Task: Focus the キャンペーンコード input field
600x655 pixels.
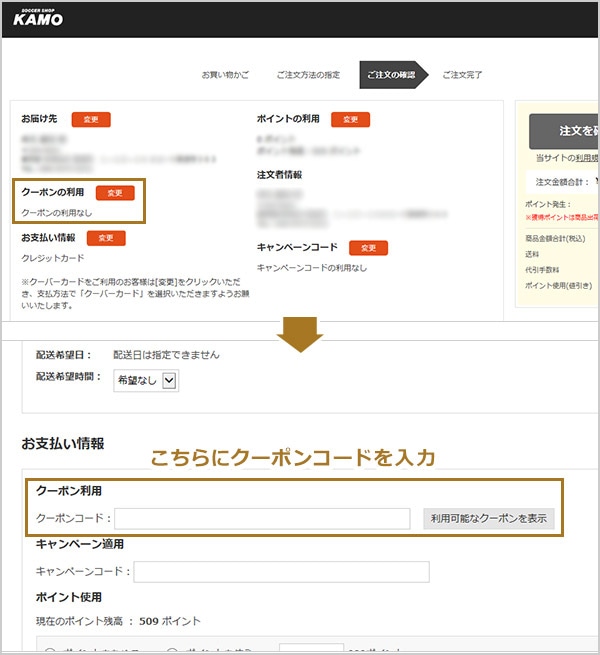Action: pos(281,571)
